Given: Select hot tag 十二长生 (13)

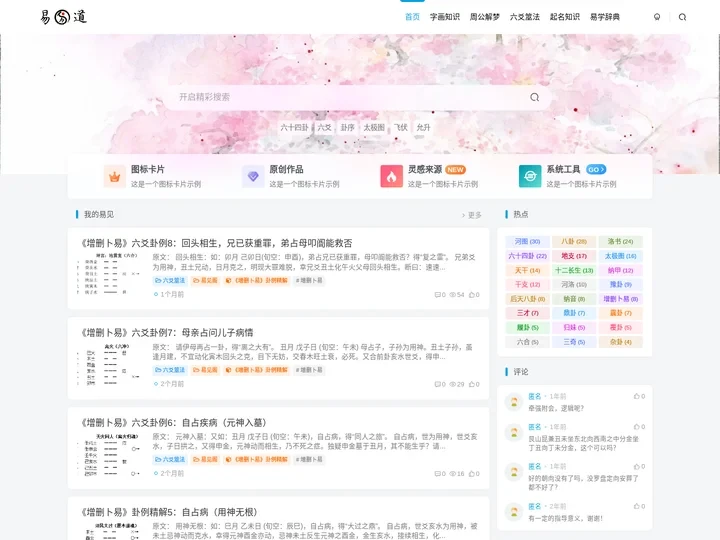Looking at the screenshot, I should click(574, 270).
